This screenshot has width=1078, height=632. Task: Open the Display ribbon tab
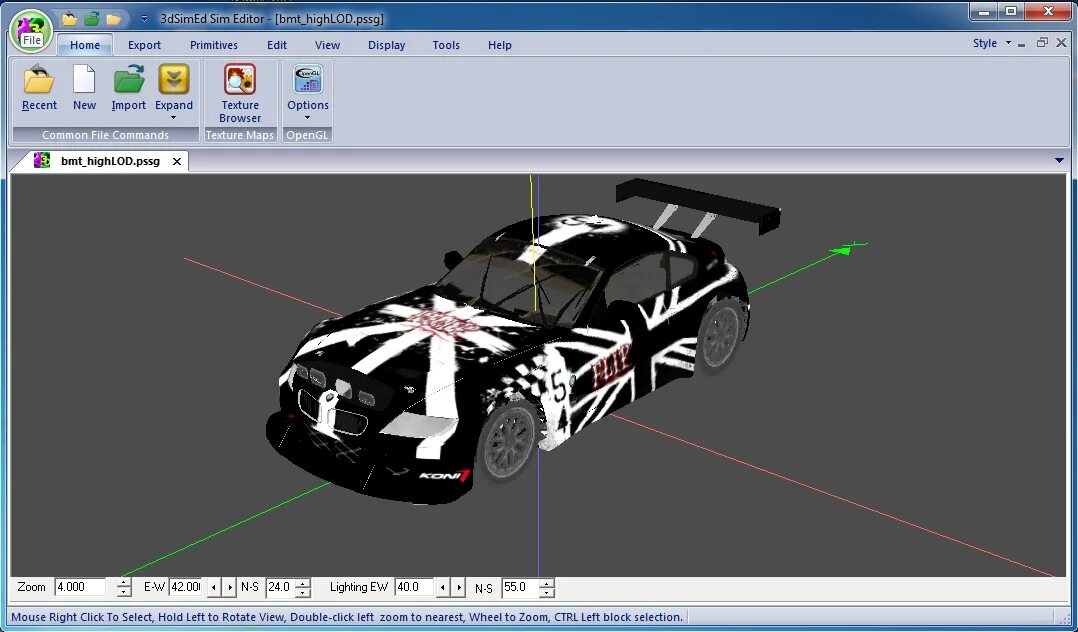tap(386, 45)
